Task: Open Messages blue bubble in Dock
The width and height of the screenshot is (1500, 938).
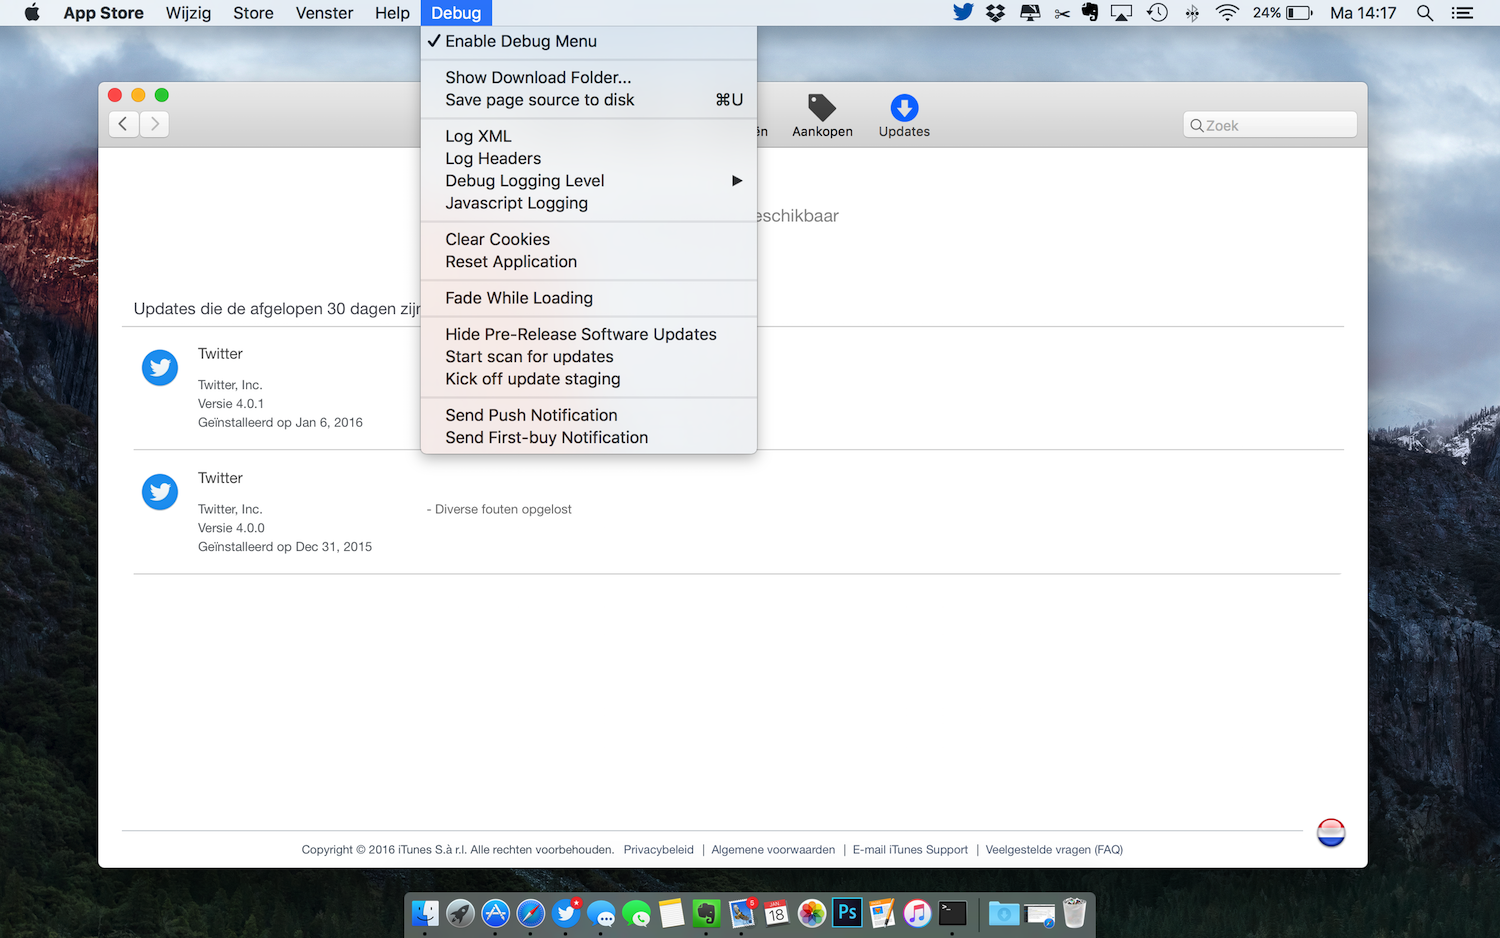Action: click(601, 913)
